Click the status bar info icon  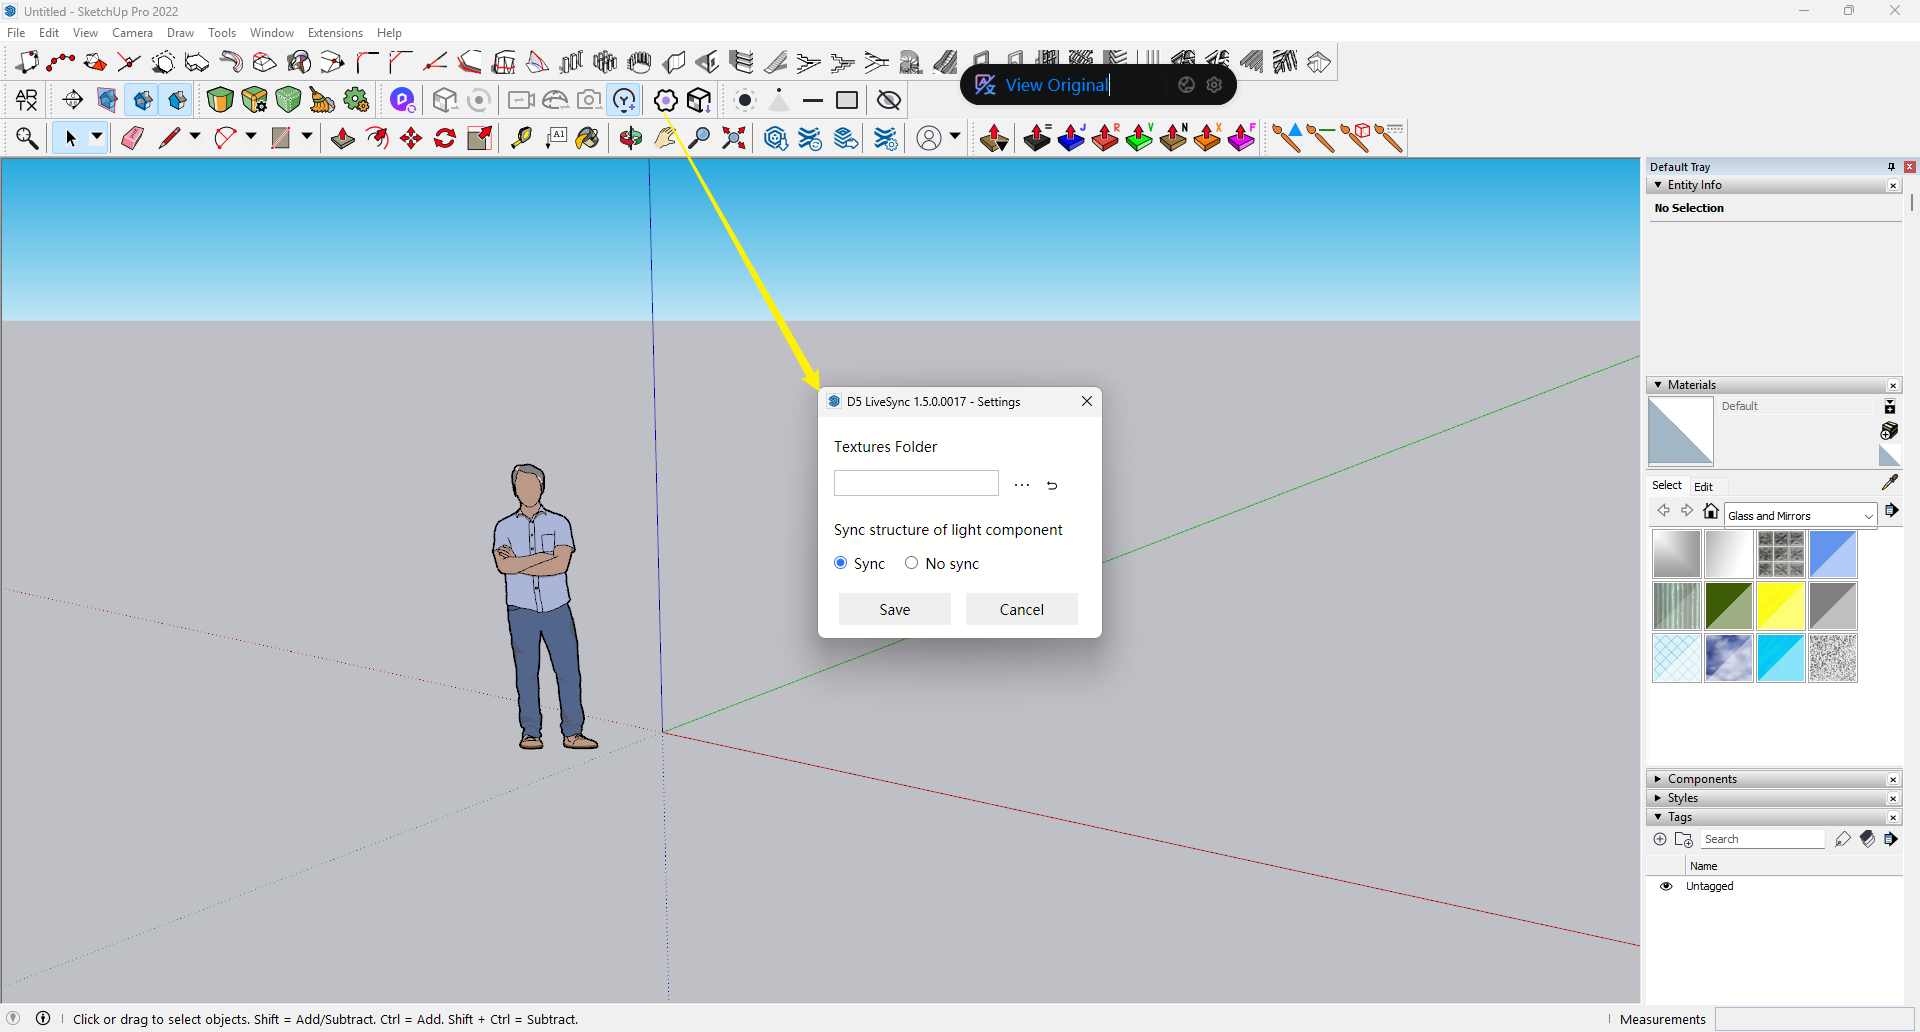pyautogui.click(x=43, y=1018)
